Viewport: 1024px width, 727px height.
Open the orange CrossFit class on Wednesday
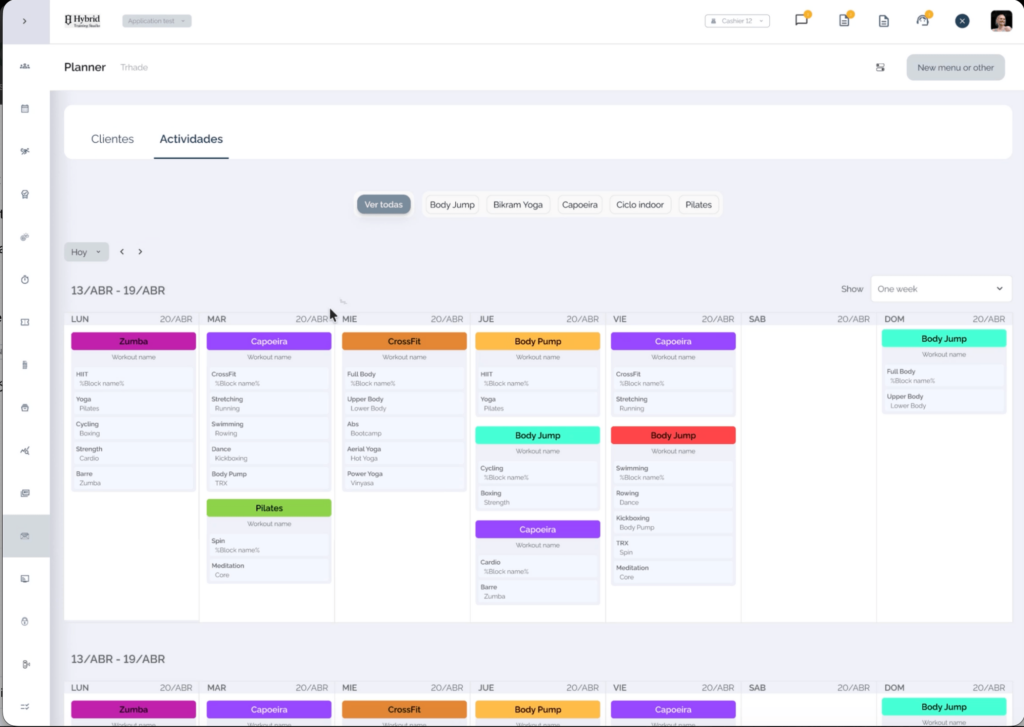click(x=404, y=341)
